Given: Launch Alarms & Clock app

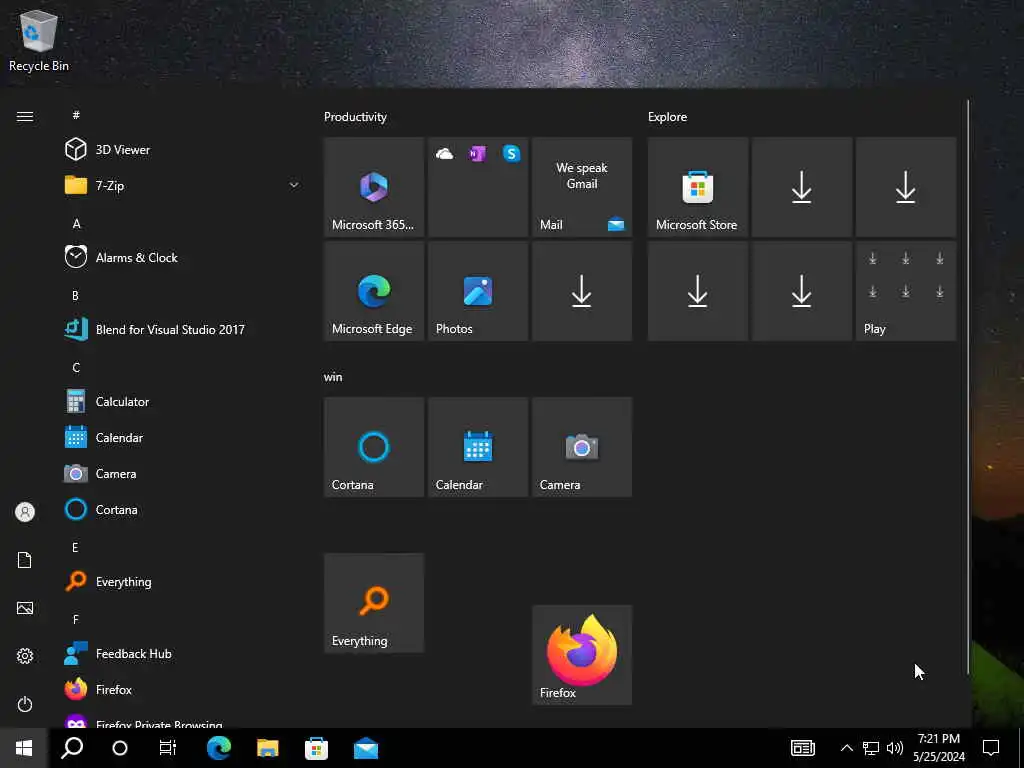Looking at the screenshot, I should click(x=183, y=257).
